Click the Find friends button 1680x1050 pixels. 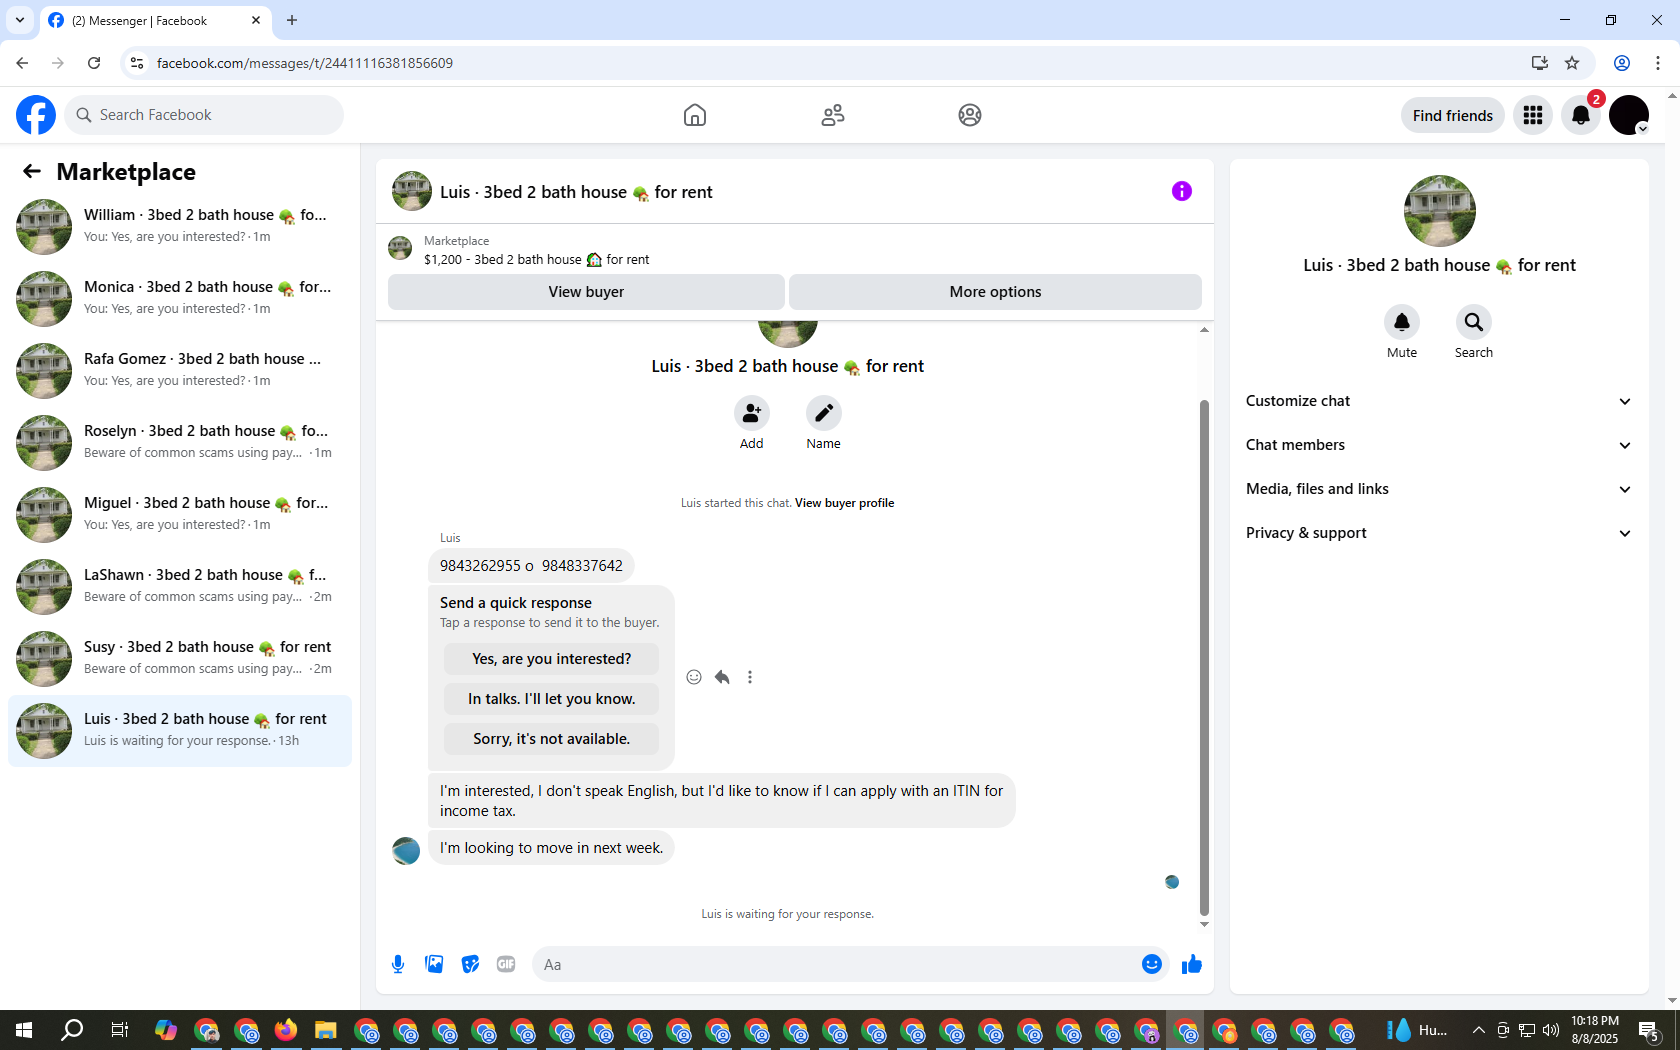tap(1452, 115)
